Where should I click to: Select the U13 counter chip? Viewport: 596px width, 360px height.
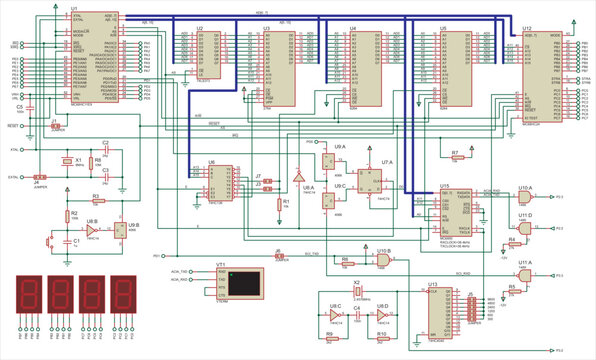pyautogui.click(x=440, y=313)
